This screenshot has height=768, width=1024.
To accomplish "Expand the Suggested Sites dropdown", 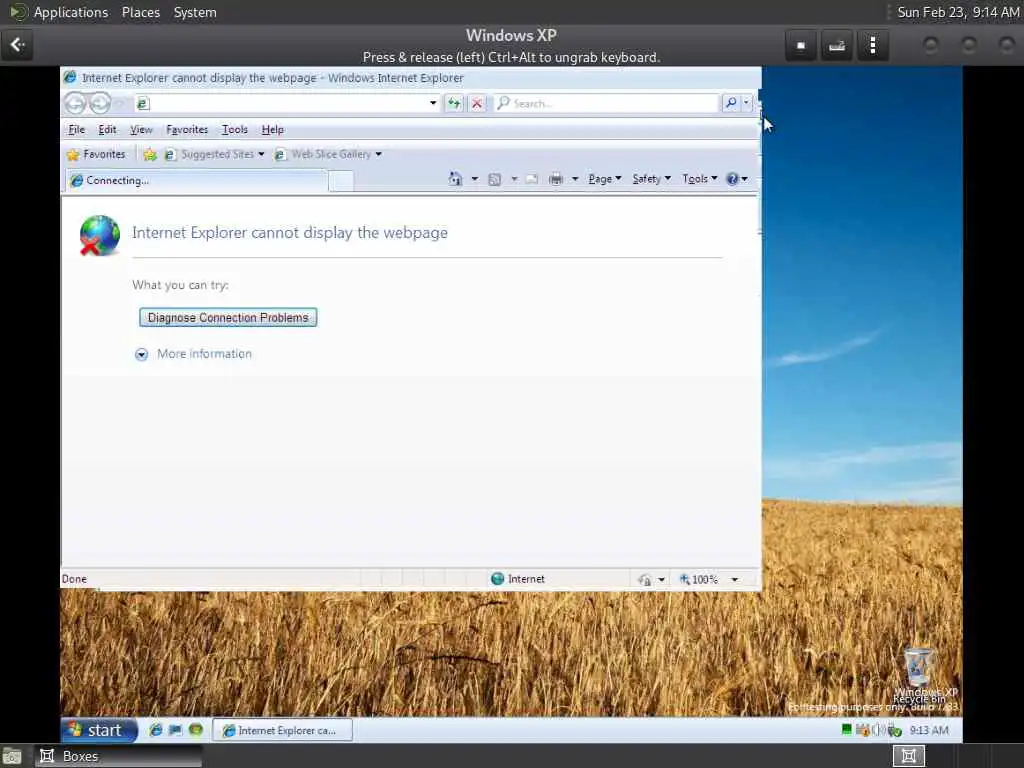I will pyautogui.click(x=261, y=155).
